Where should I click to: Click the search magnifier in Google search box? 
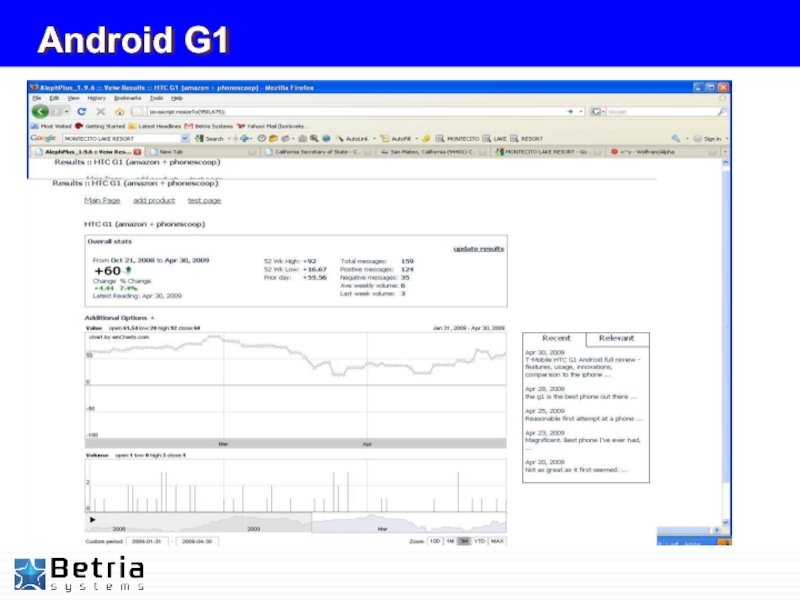[x=721, y=111]
